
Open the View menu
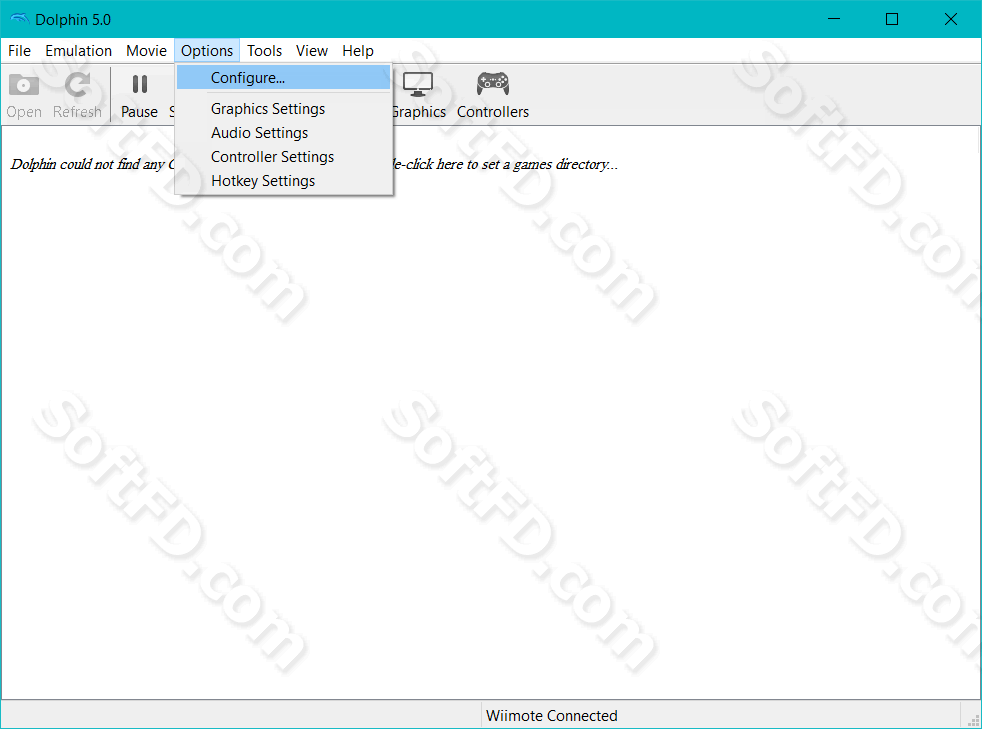312,51
